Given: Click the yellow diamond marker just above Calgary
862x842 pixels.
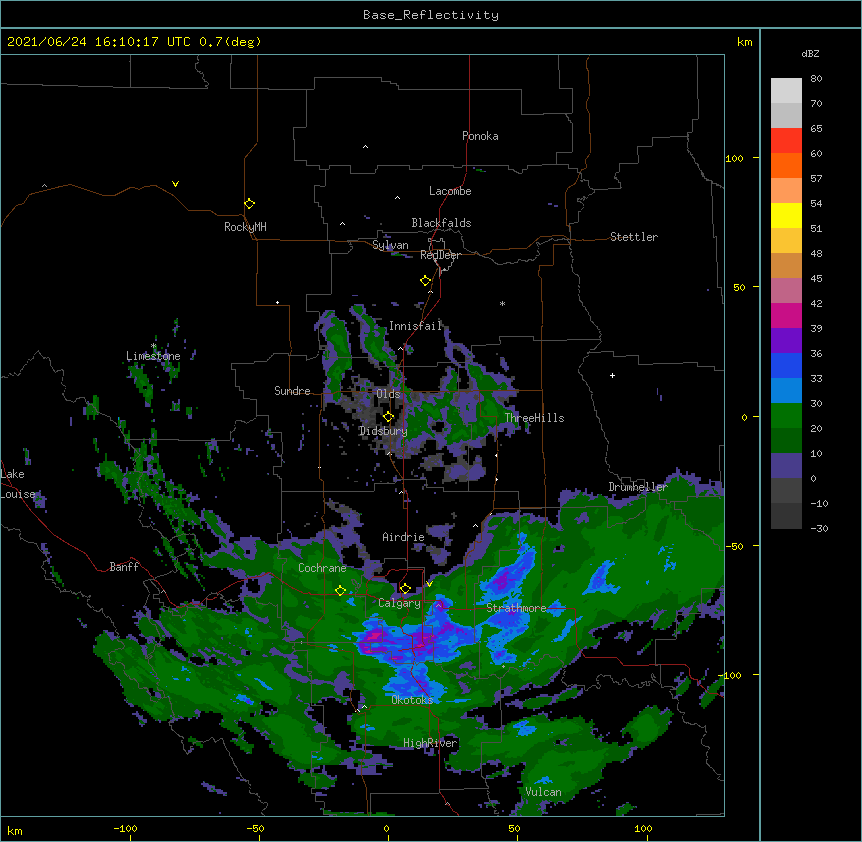Looking at the screenshot, I should (x=406, y=589).
